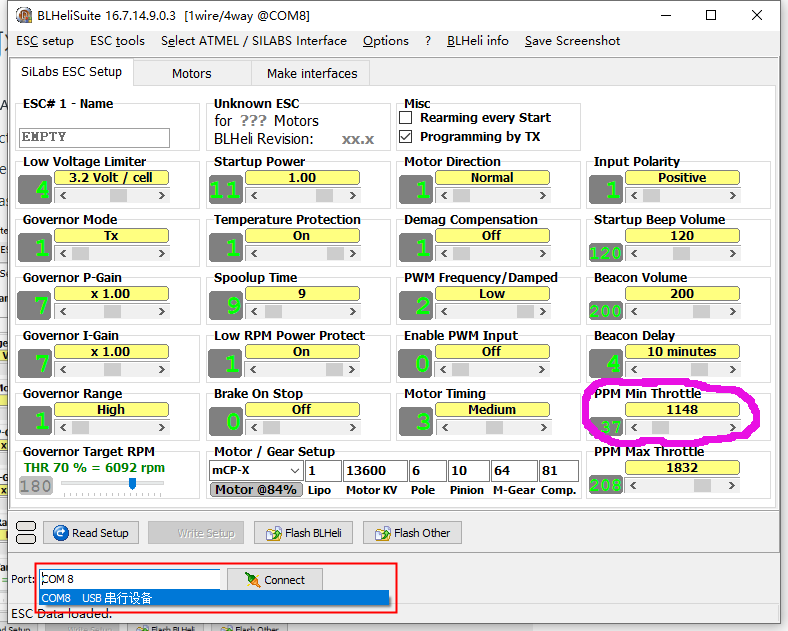Open the question mark help menu

tap(428, 41)
